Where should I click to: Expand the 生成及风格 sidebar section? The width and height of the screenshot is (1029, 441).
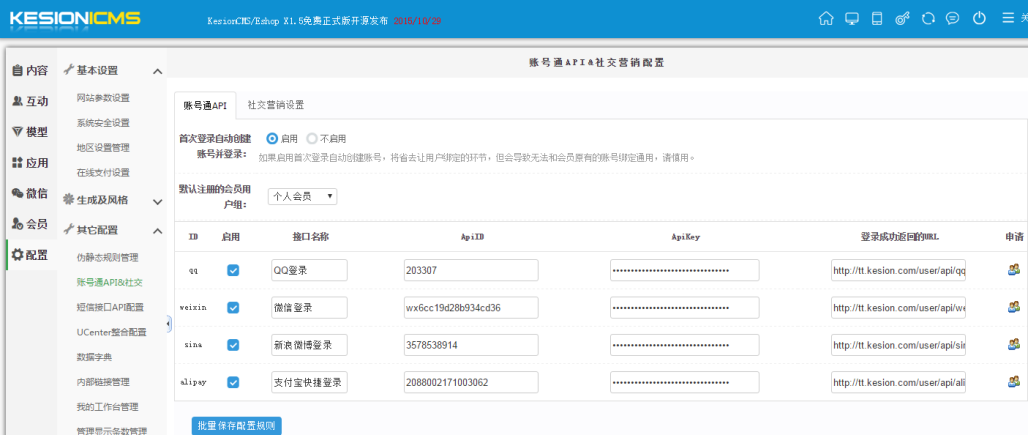pyautogui.click(x=157, y=201)
